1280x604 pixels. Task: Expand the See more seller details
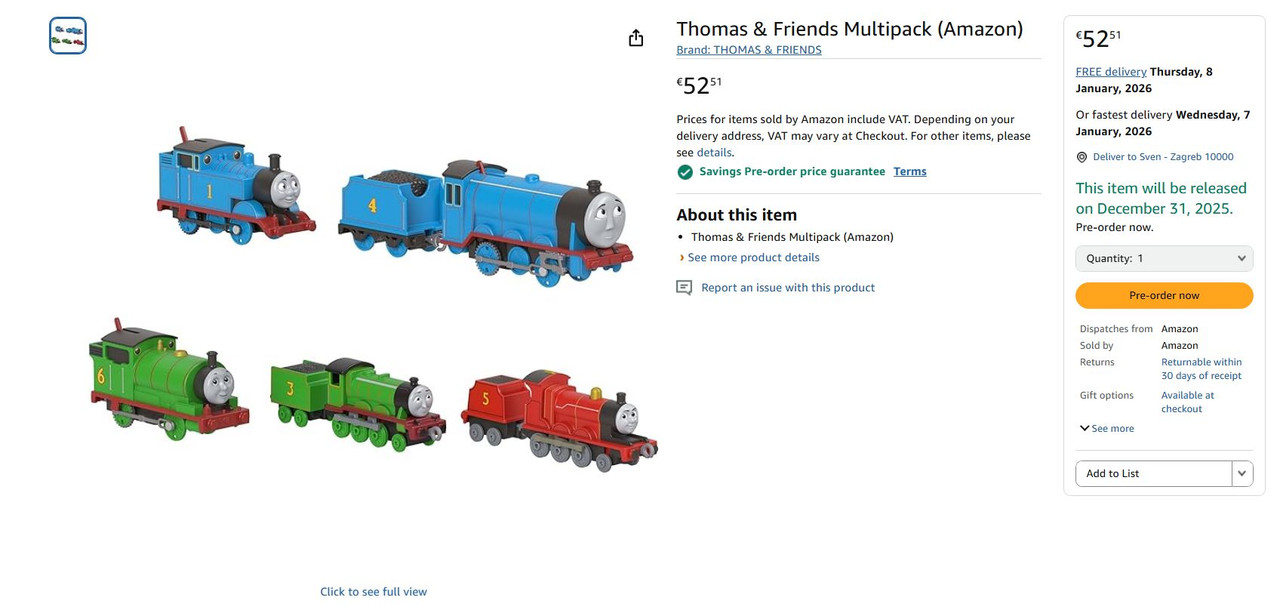(1107, 429)
